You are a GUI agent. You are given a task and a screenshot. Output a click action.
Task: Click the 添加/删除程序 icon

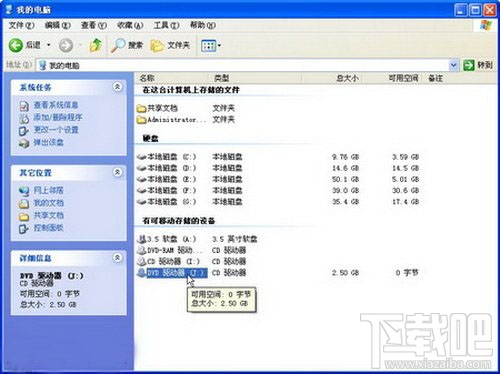(x=24, y=118)
